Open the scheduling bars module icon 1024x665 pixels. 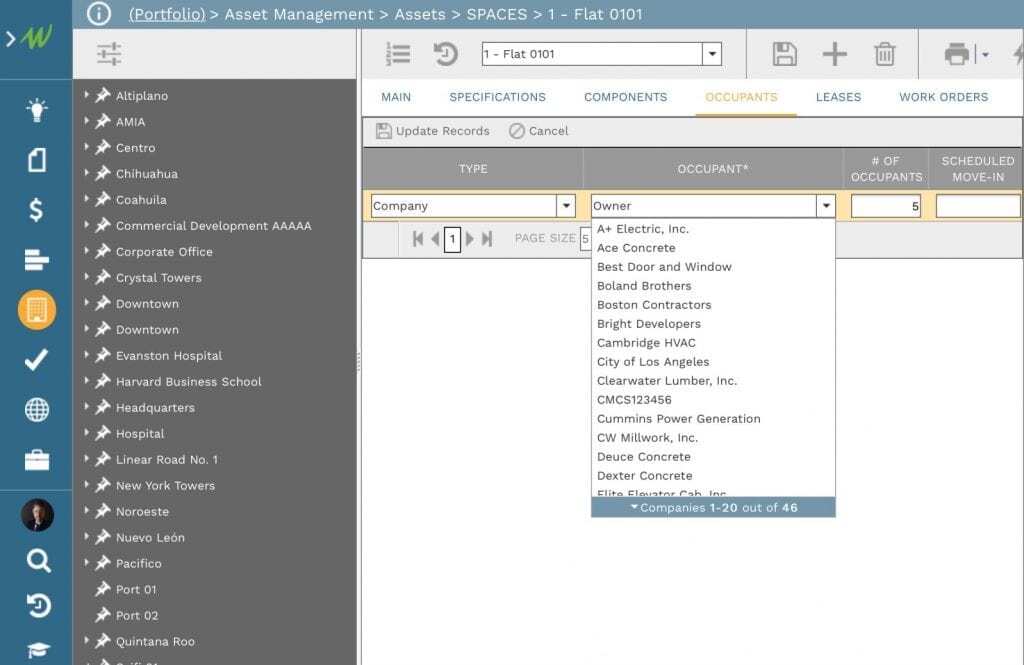37,259
